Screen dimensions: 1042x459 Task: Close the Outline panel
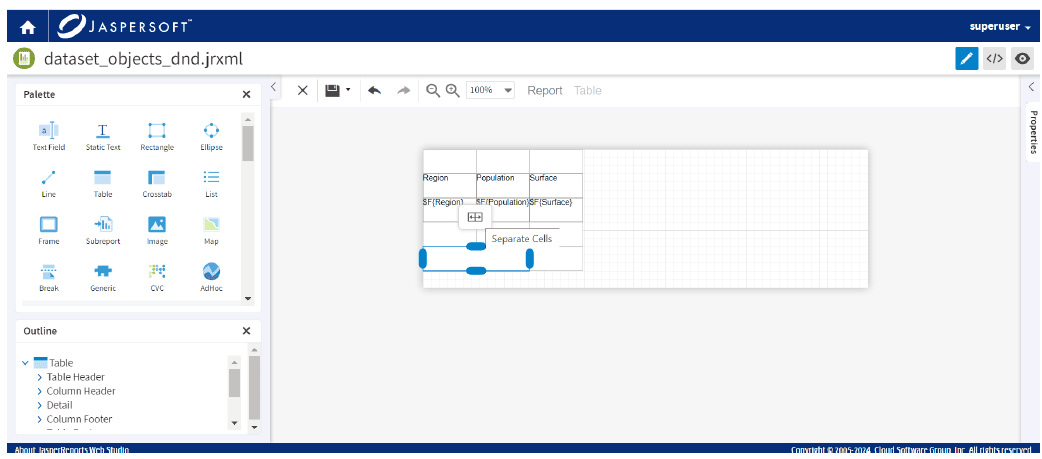(247, 331)
